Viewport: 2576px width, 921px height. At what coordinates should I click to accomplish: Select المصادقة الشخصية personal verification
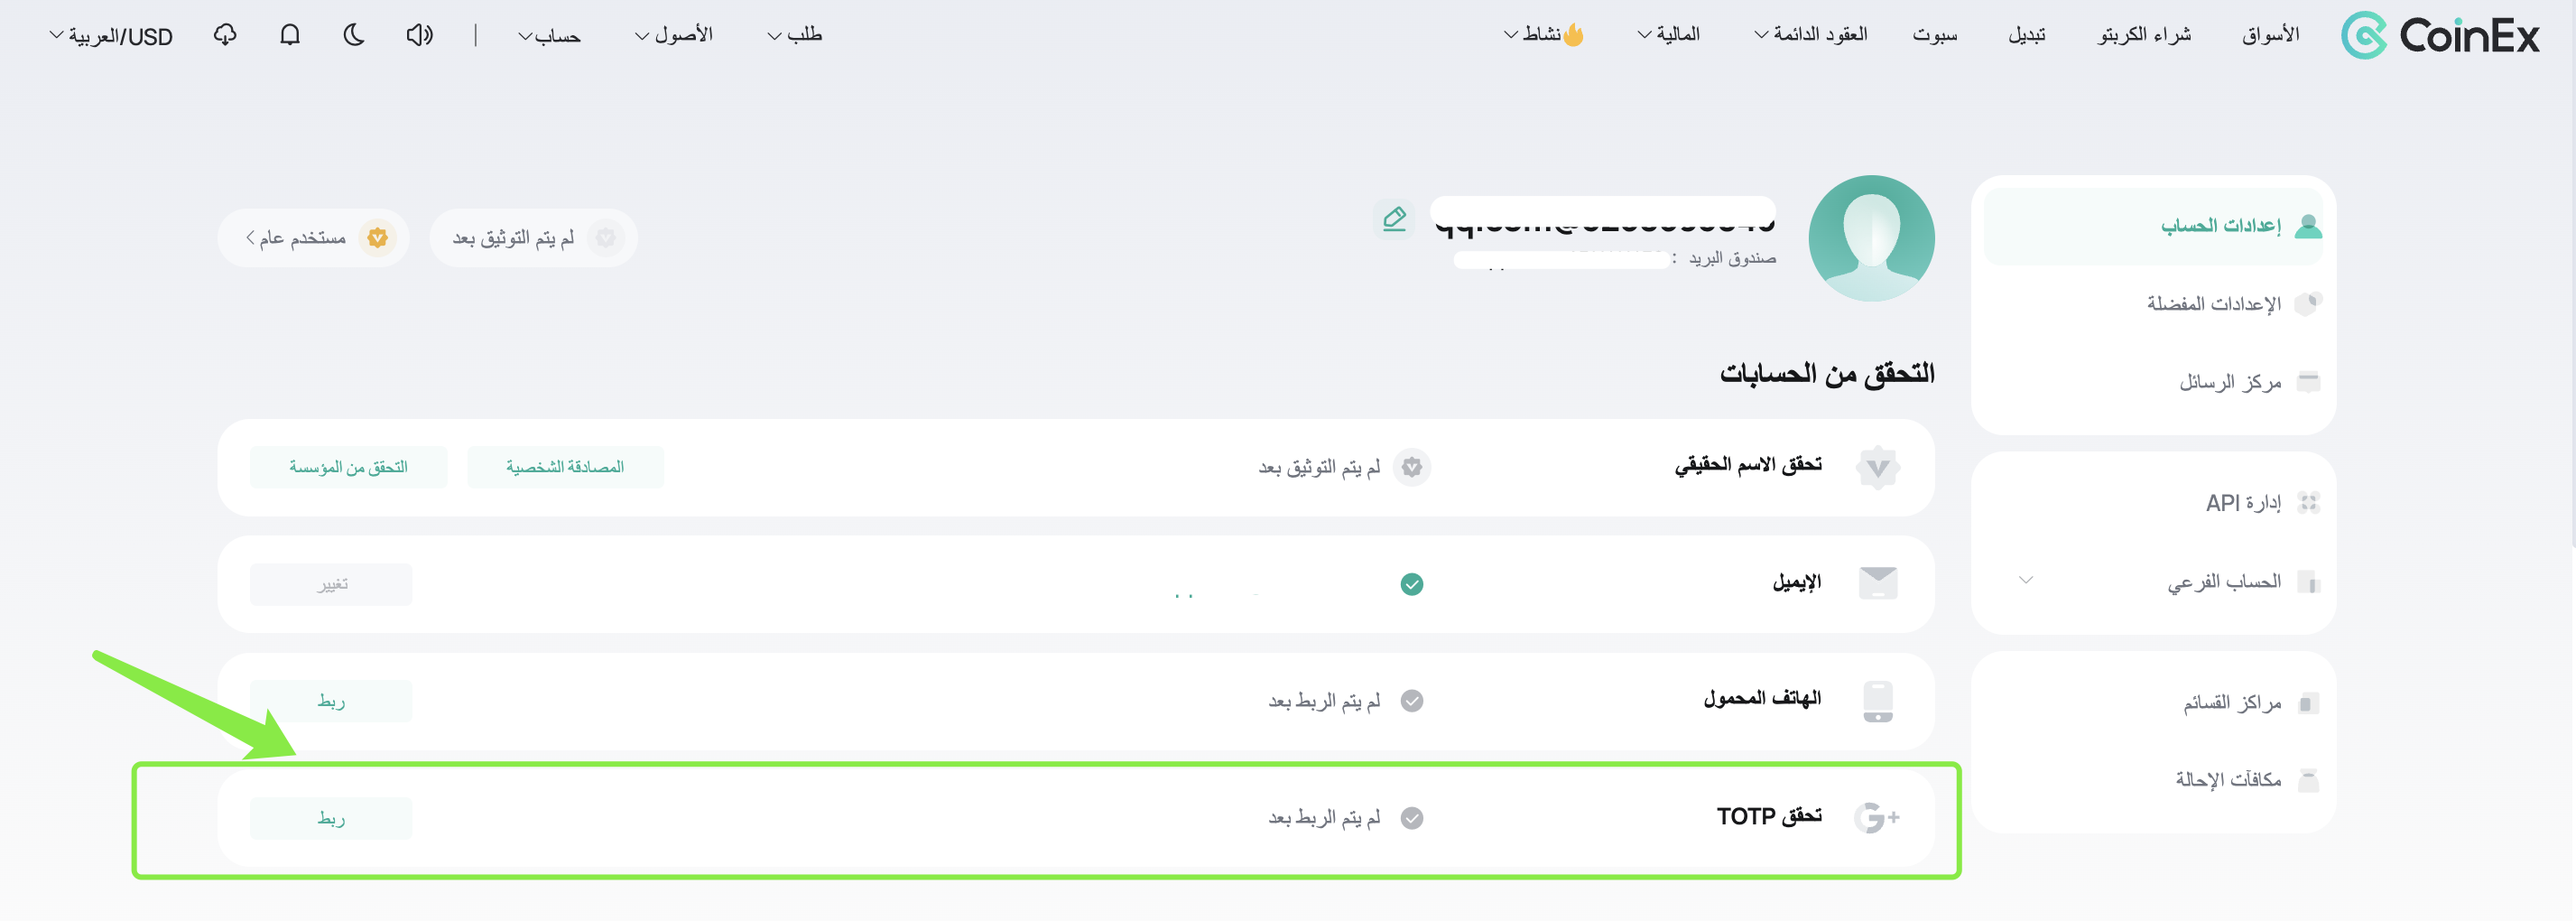(565, 467)
